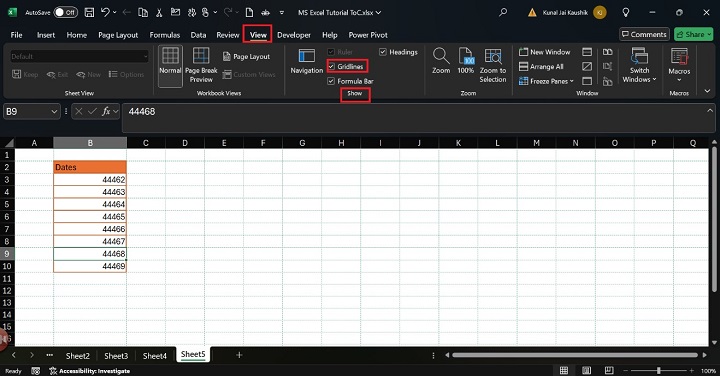Click the horizontal scrollbar
This screenshot has height=376, width=720.
[576, 355]
